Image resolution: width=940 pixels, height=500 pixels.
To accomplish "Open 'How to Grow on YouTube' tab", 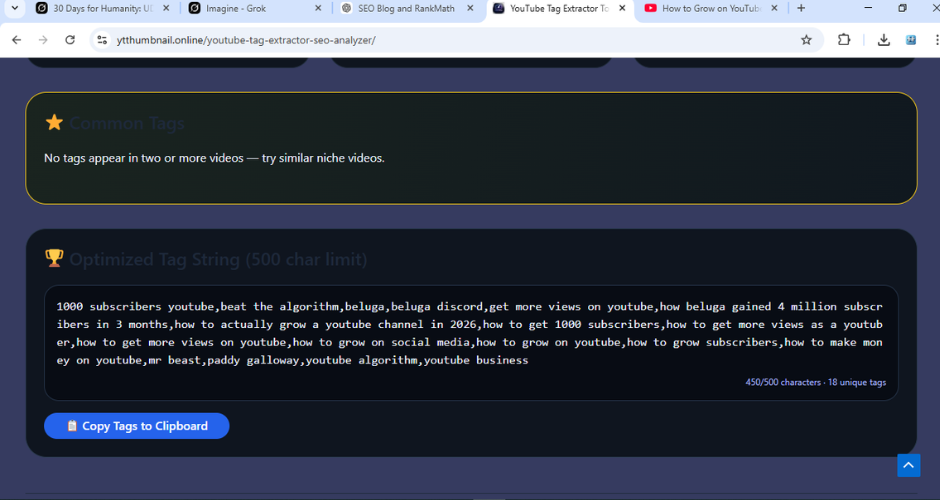I will [x=711, y=8].
